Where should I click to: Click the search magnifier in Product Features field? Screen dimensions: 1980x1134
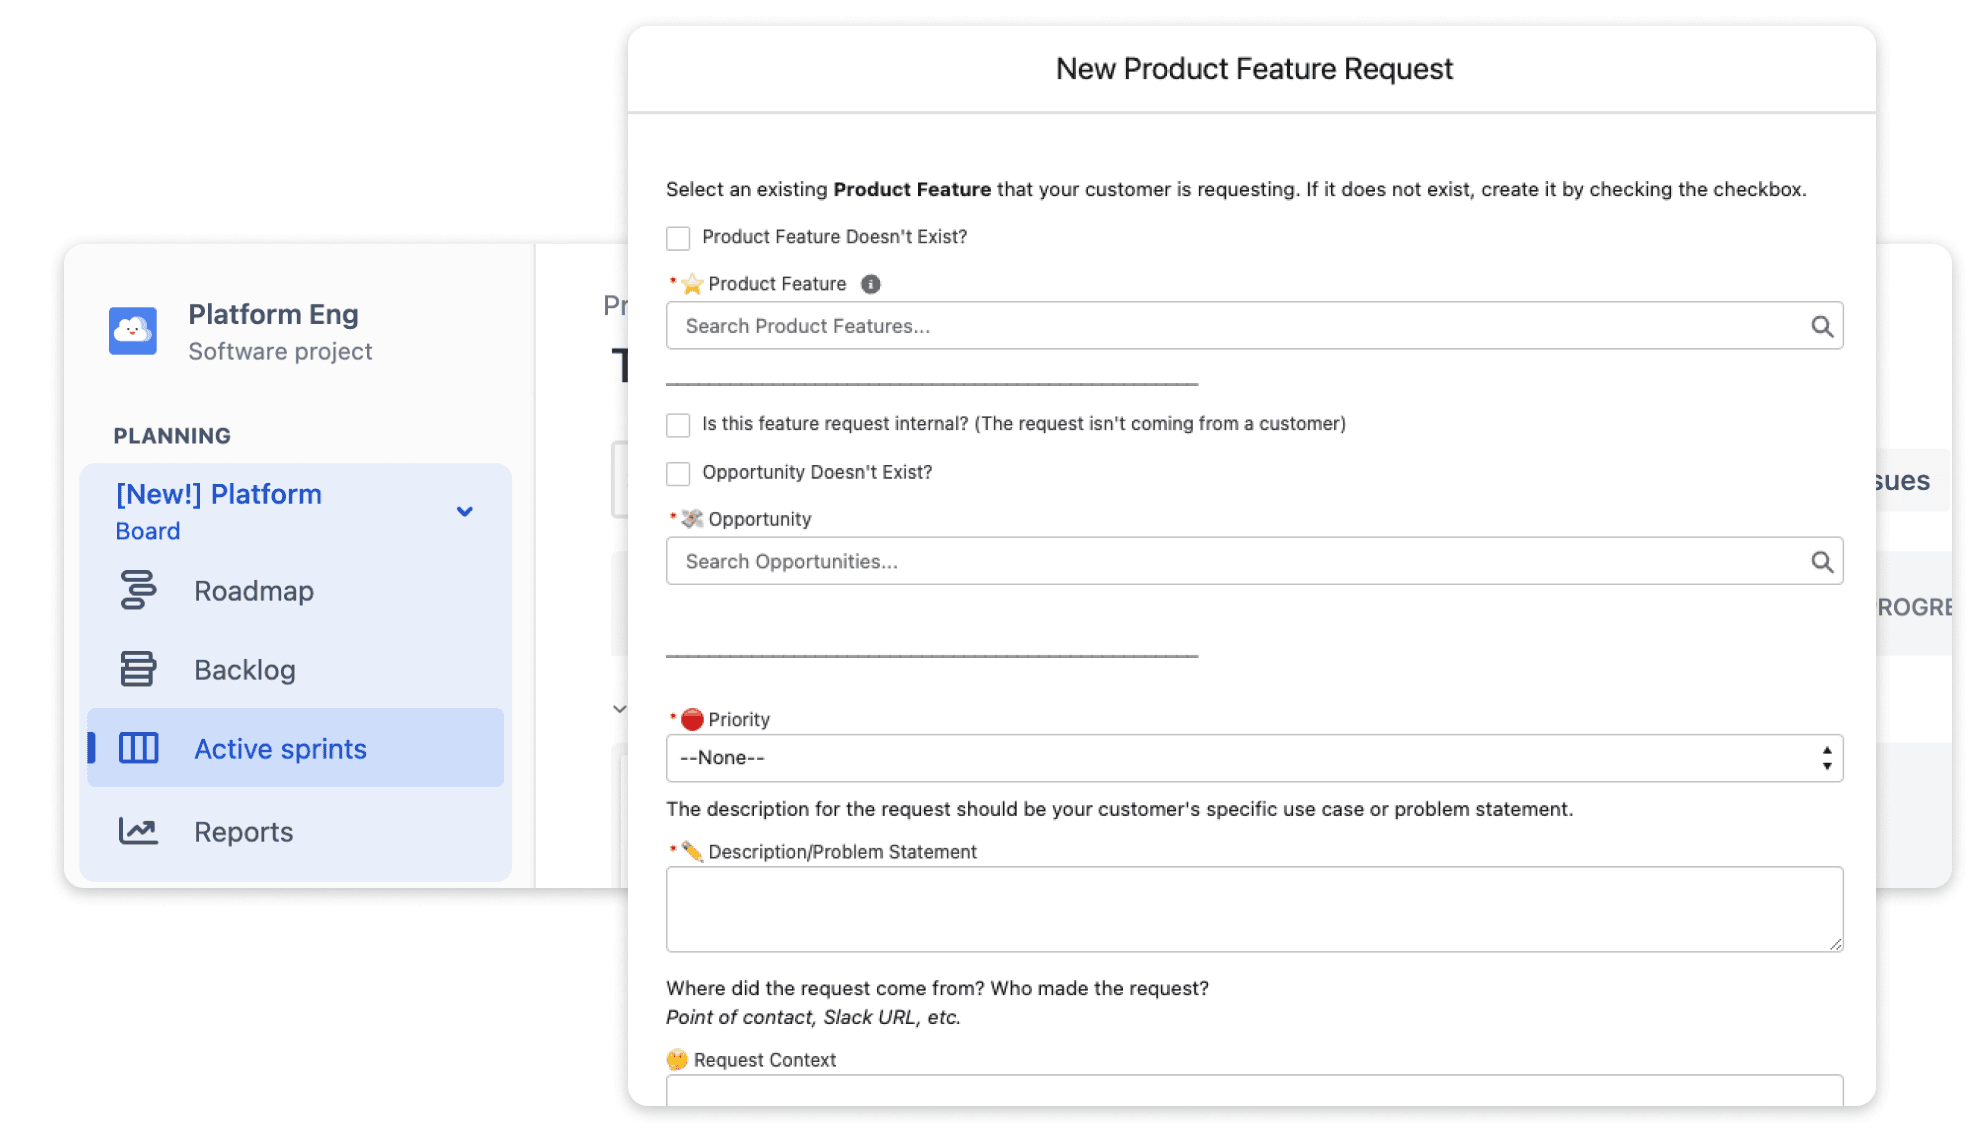pos(1821,326)
